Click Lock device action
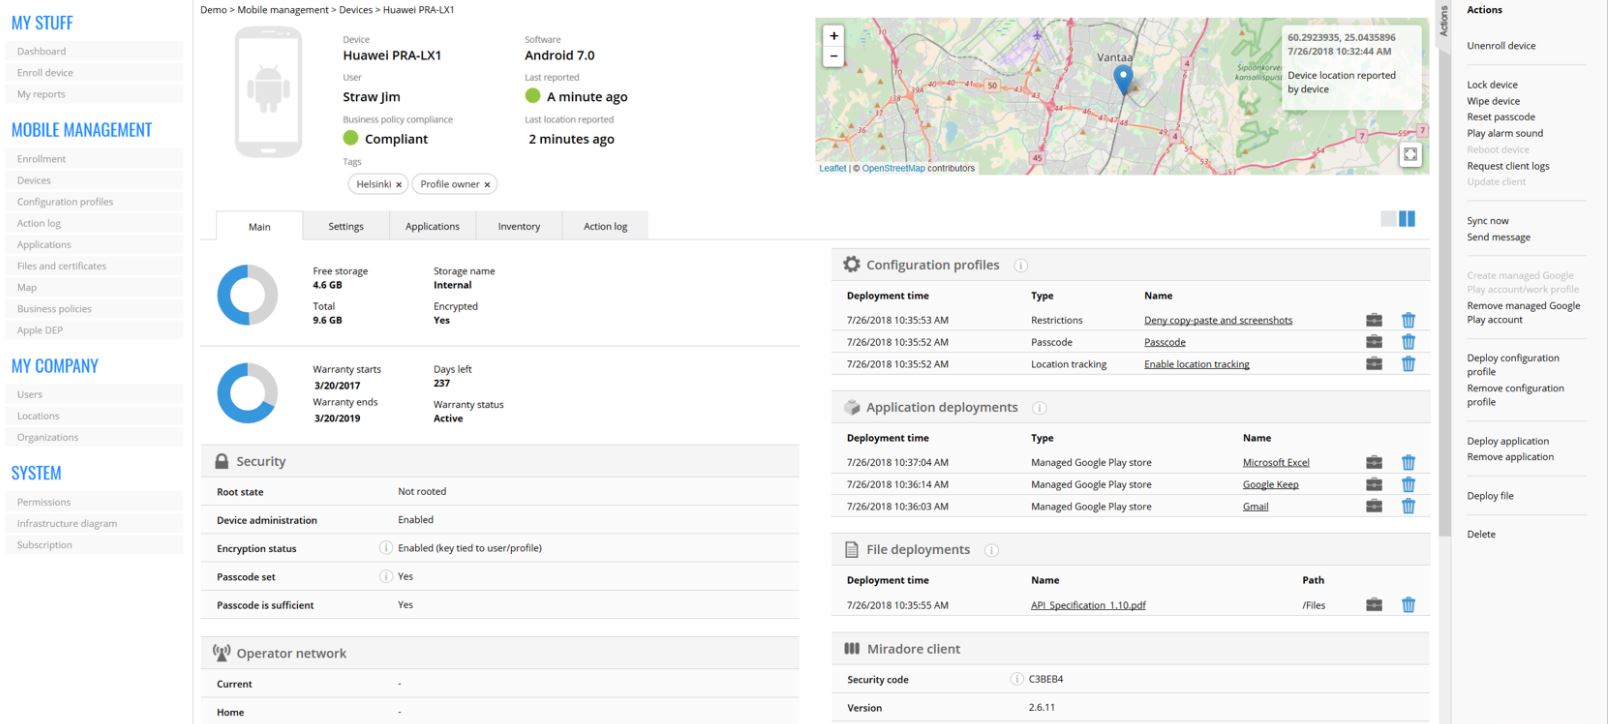 click(1492, 85)
